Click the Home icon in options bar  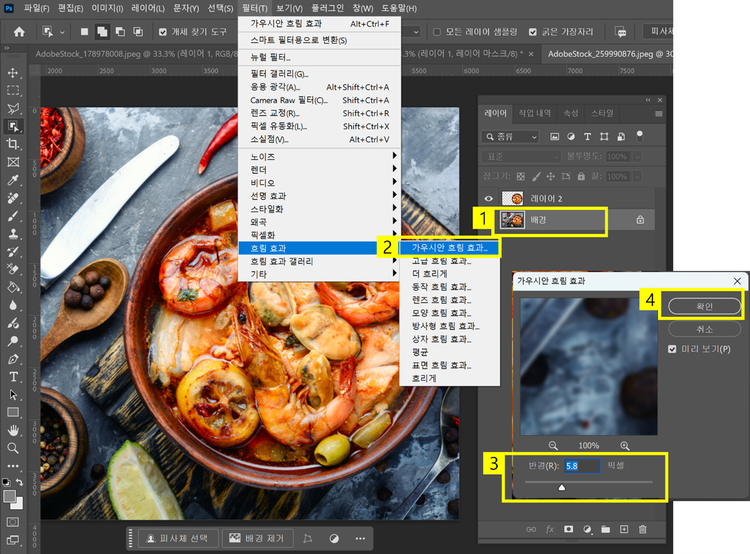19,32
